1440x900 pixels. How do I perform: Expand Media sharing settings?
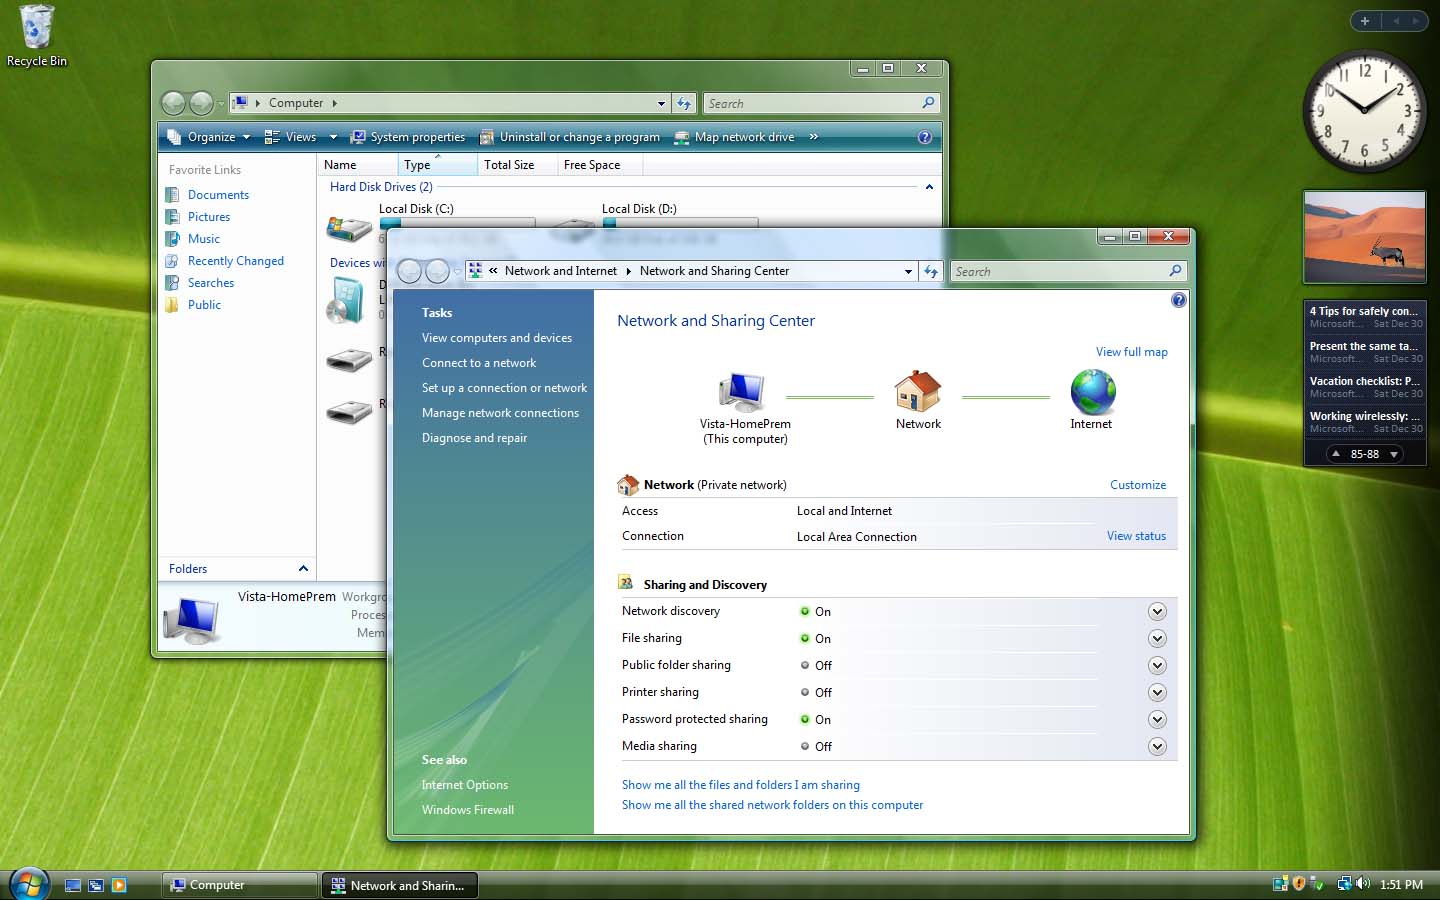1157,746
